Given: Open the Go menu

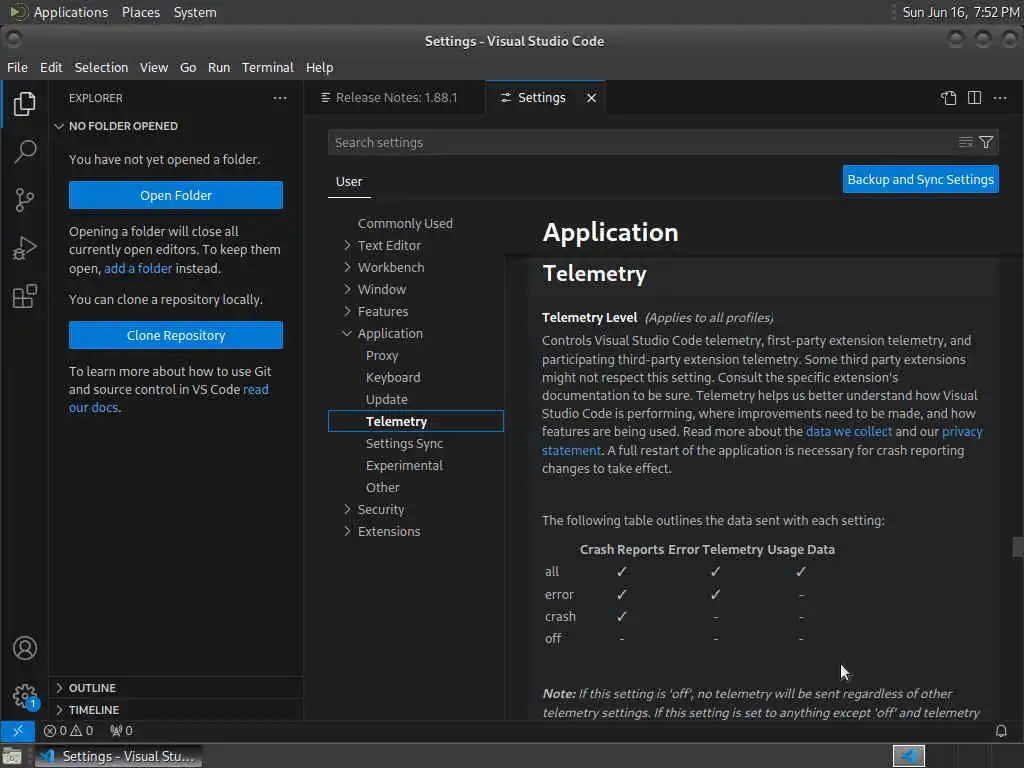Looking at the screenshot, I should point(188,67).
